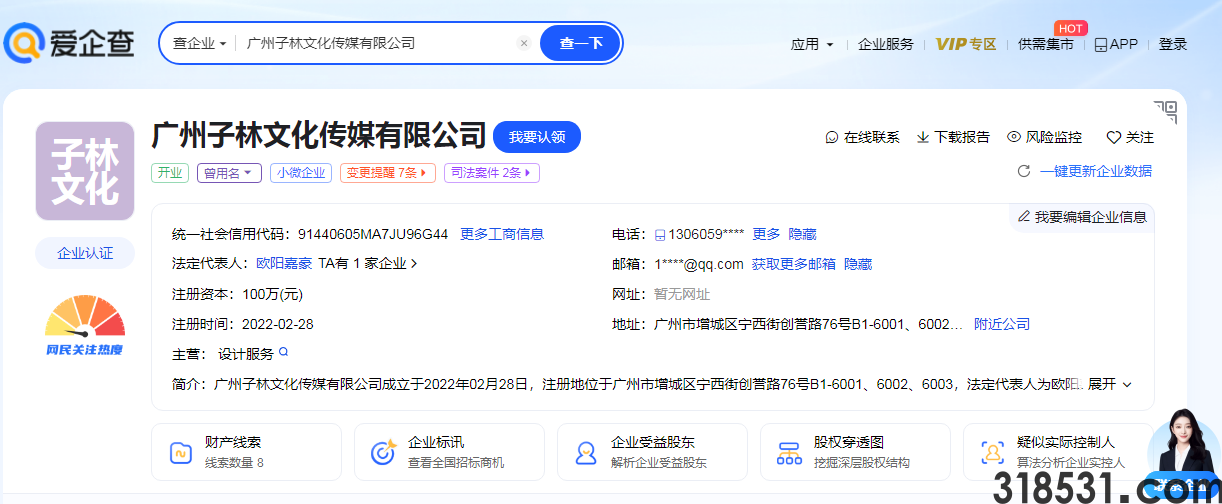Open VIP专区
This screenshot has width=1222, height=504.
(x=966, y=44)
